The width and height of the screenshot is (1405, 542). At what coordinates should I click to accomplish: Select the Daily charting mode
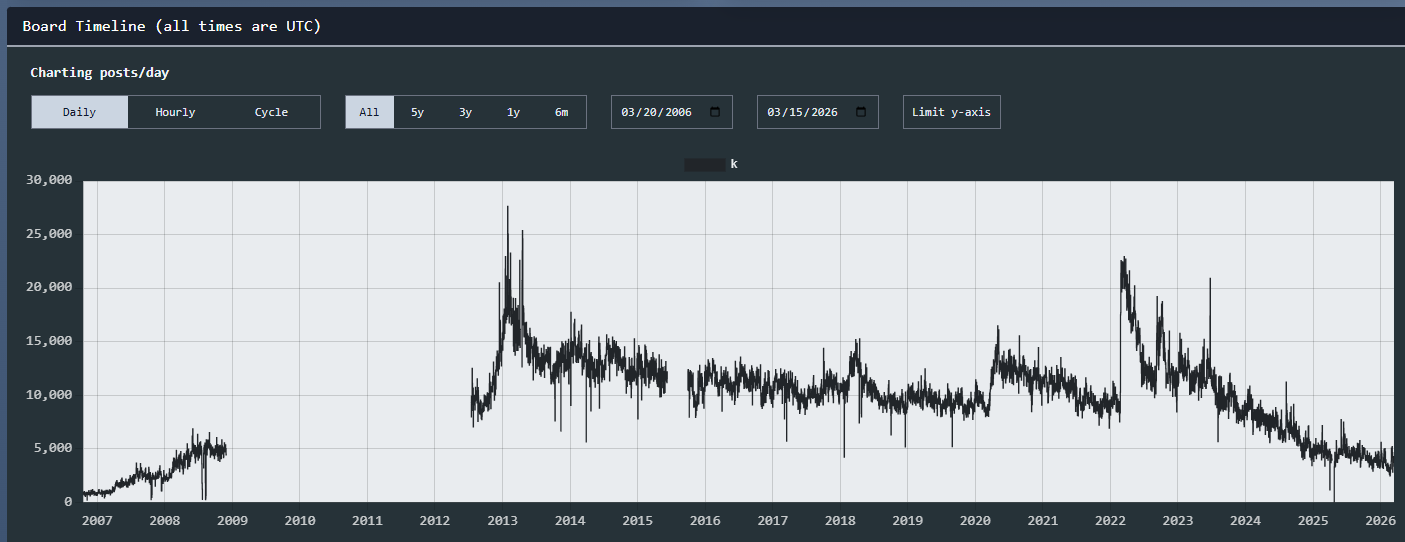coord(80,112)
